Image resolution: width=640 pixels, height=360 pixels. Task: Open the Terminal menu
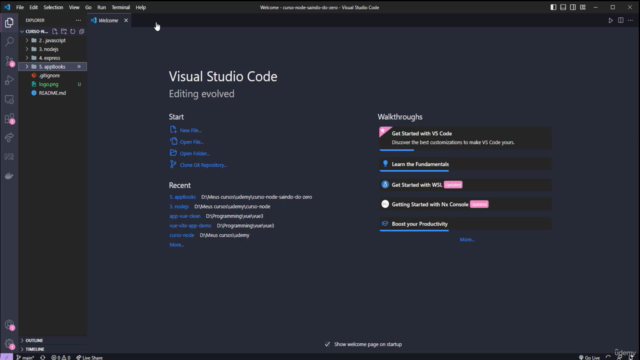[120, 7]
